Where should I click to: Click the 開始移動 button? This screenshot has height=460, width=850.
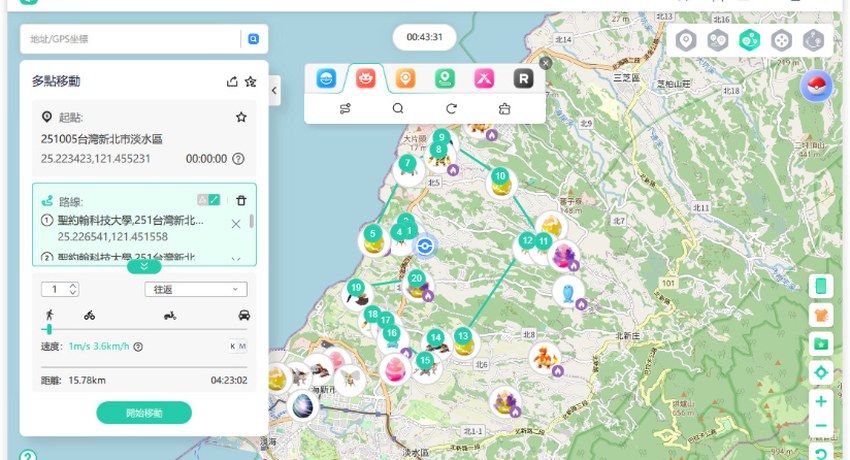(x=144, y=413)
